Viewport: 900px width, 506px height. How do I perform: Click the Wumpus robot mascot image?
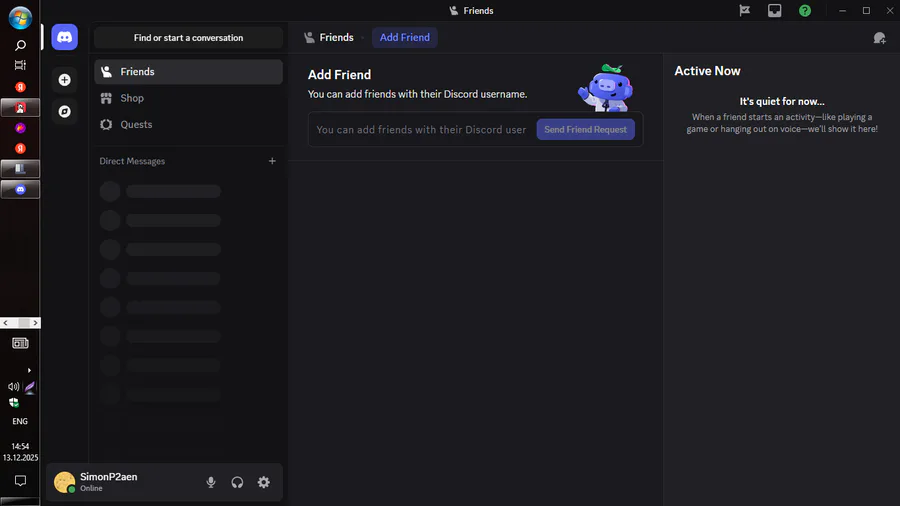point(606,88)
